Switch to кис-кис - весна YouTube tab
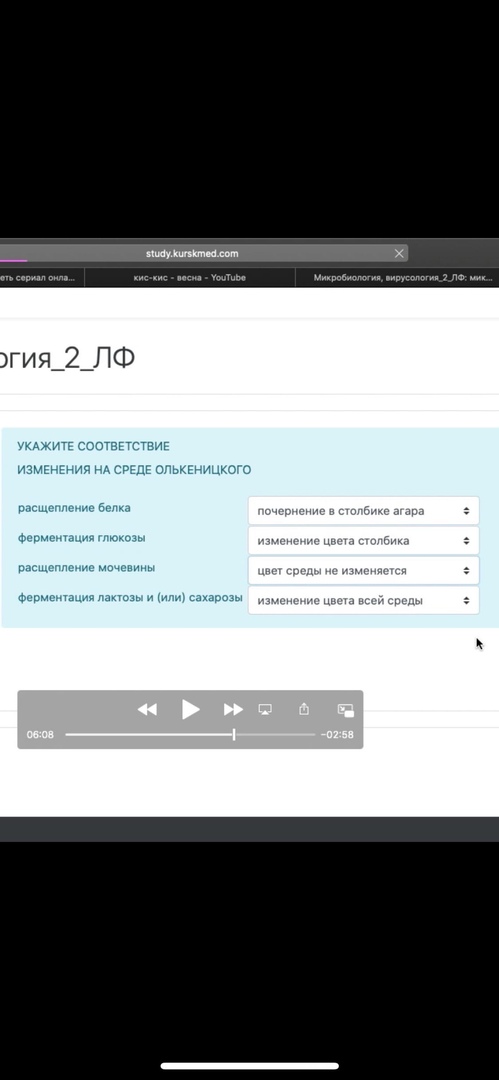This screenshot has height=1080, width=499. pyautogui.click(x=190, y=278)
